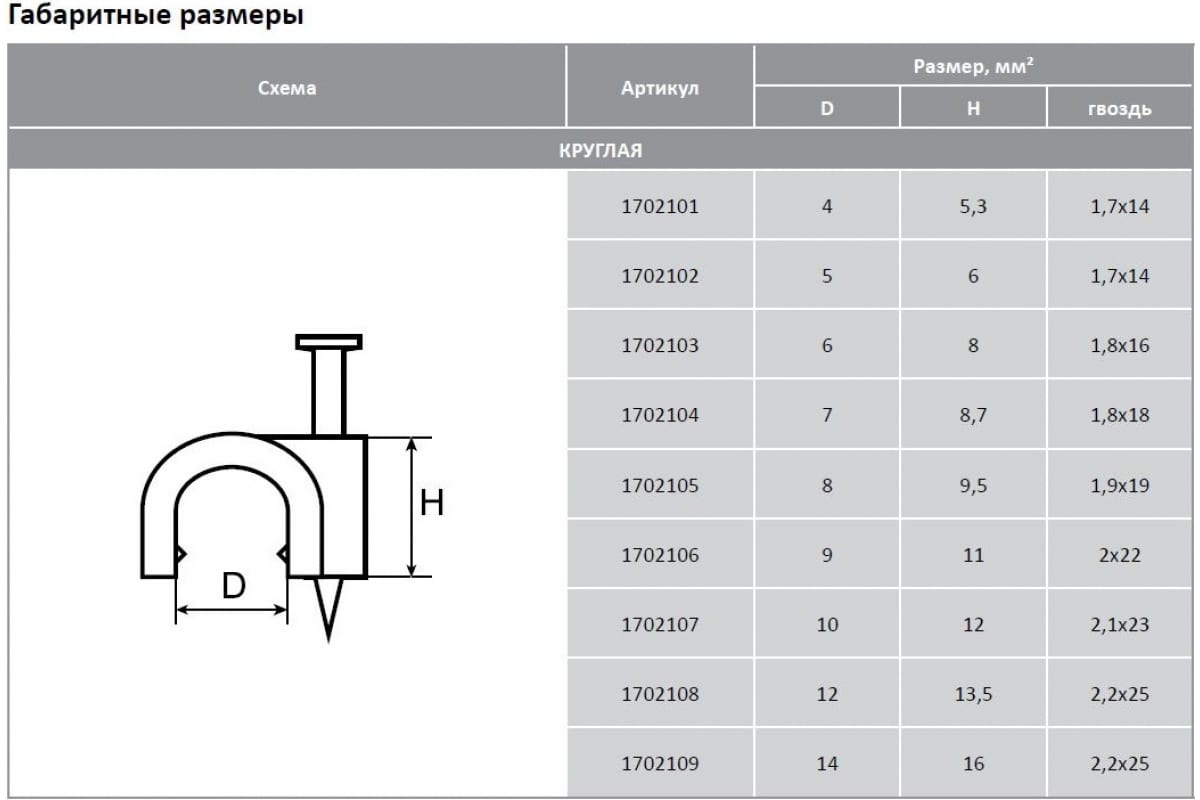Click nail size 2,1x23 cell
1200x800 pixels.
(x=1119, y=625)
